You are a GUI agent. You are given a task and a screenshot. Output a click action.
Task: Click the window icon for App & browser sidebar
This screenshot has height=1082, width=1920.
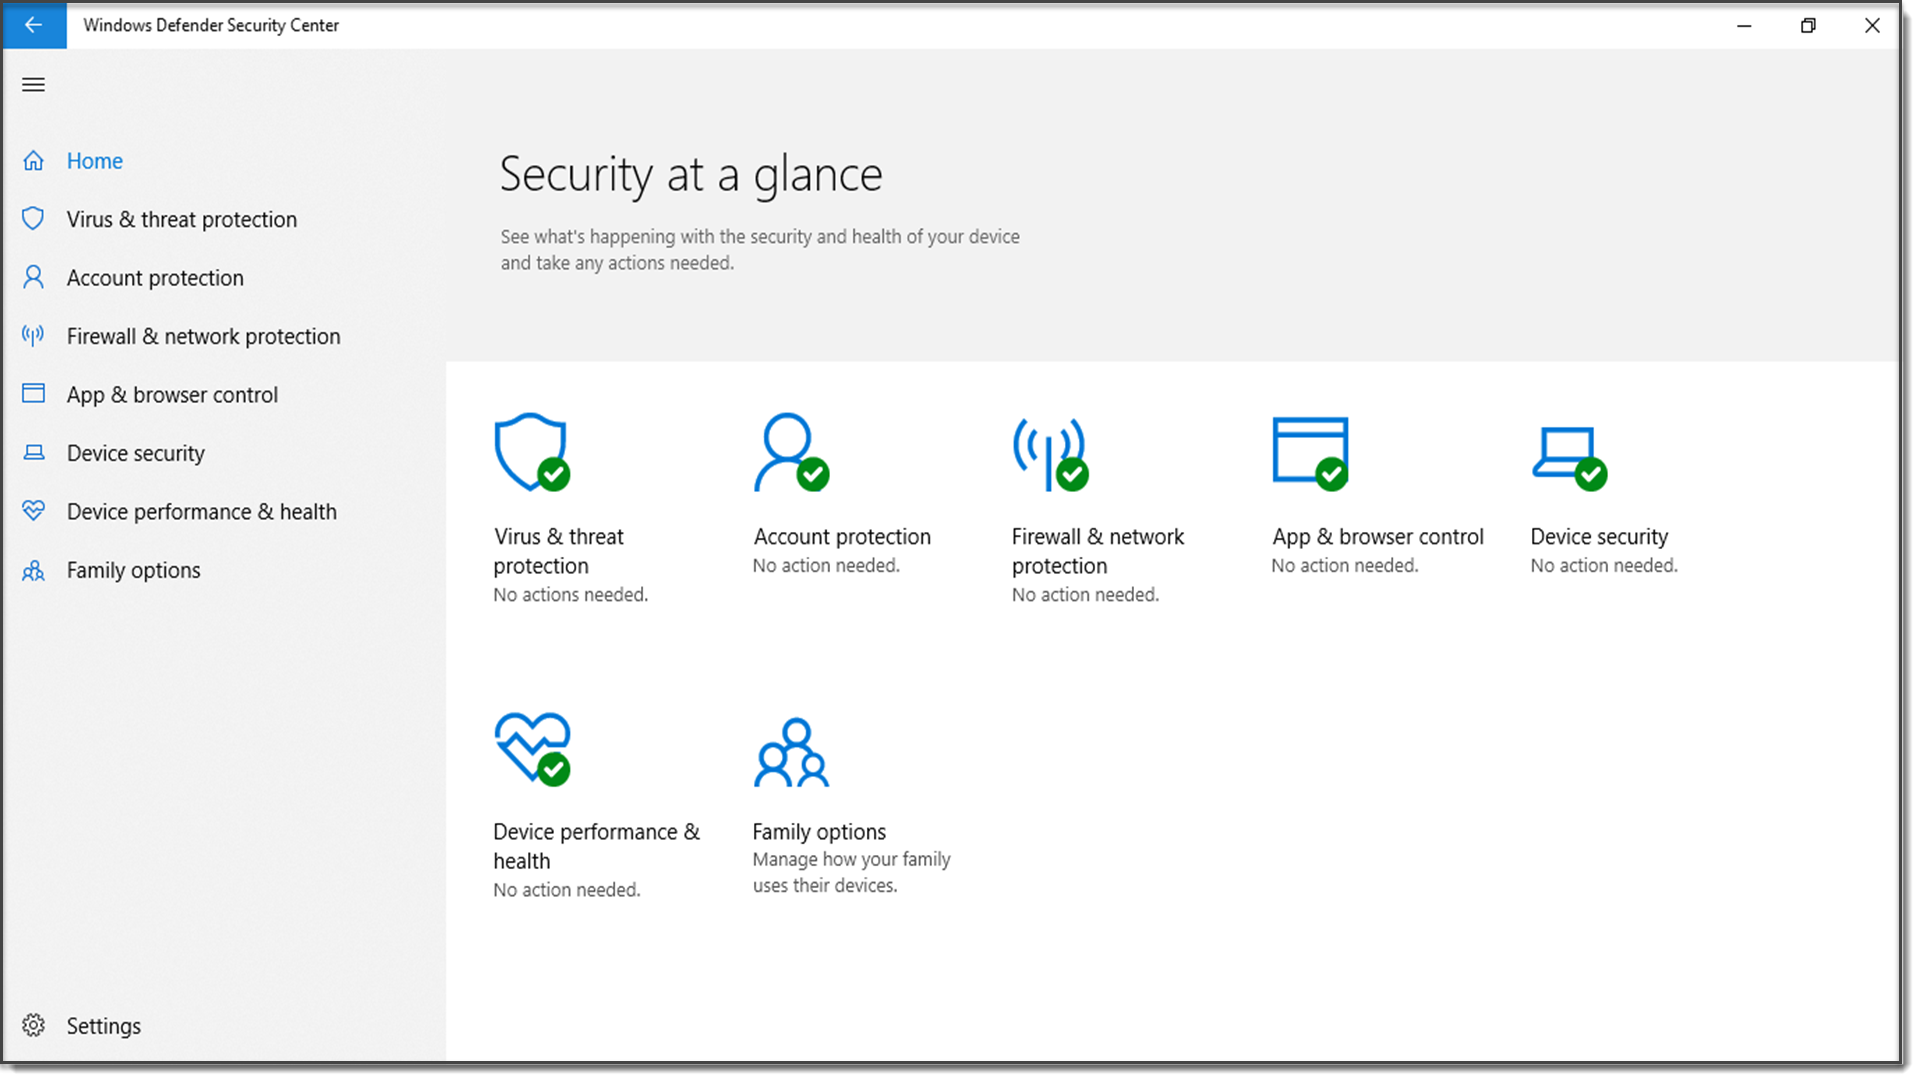(34, 394)
